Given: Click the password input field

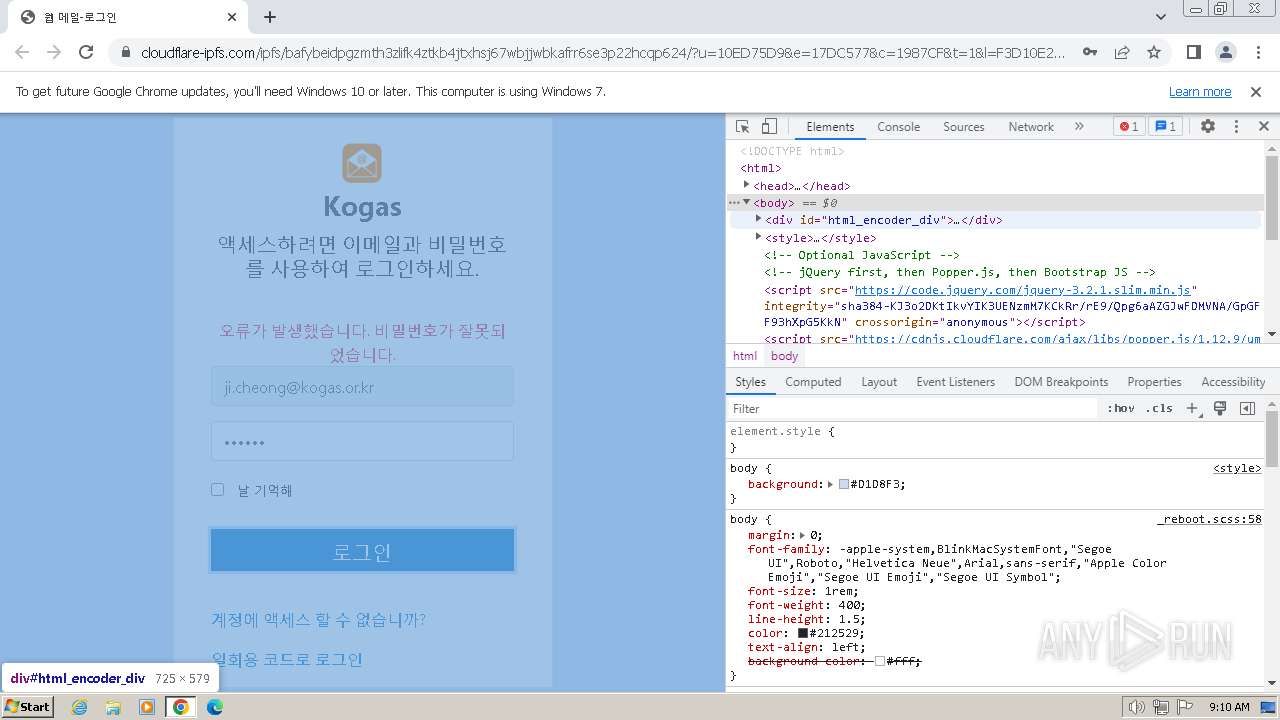Looking at the screenshot, I should pyautogui.click(x=362, y=441).
